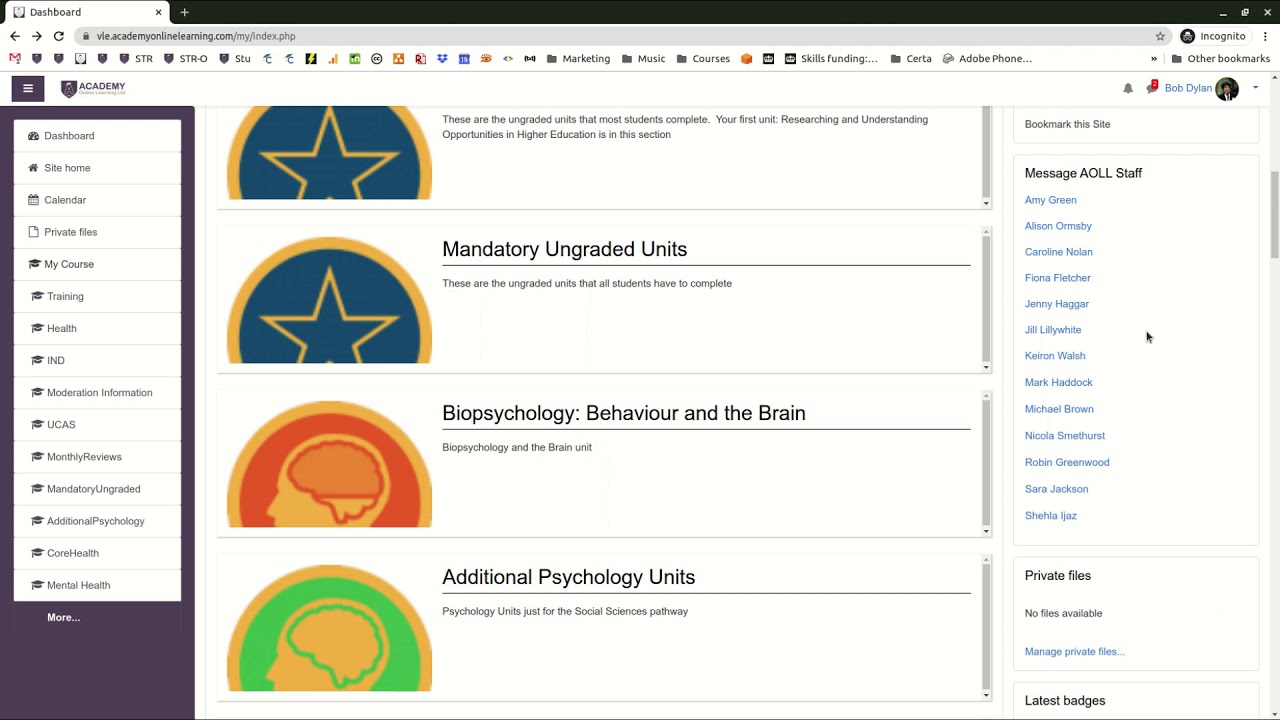Click Bob Dylan's profile picture
Viewport: 1280px width, 720px height.
[x=1227, y=88]
